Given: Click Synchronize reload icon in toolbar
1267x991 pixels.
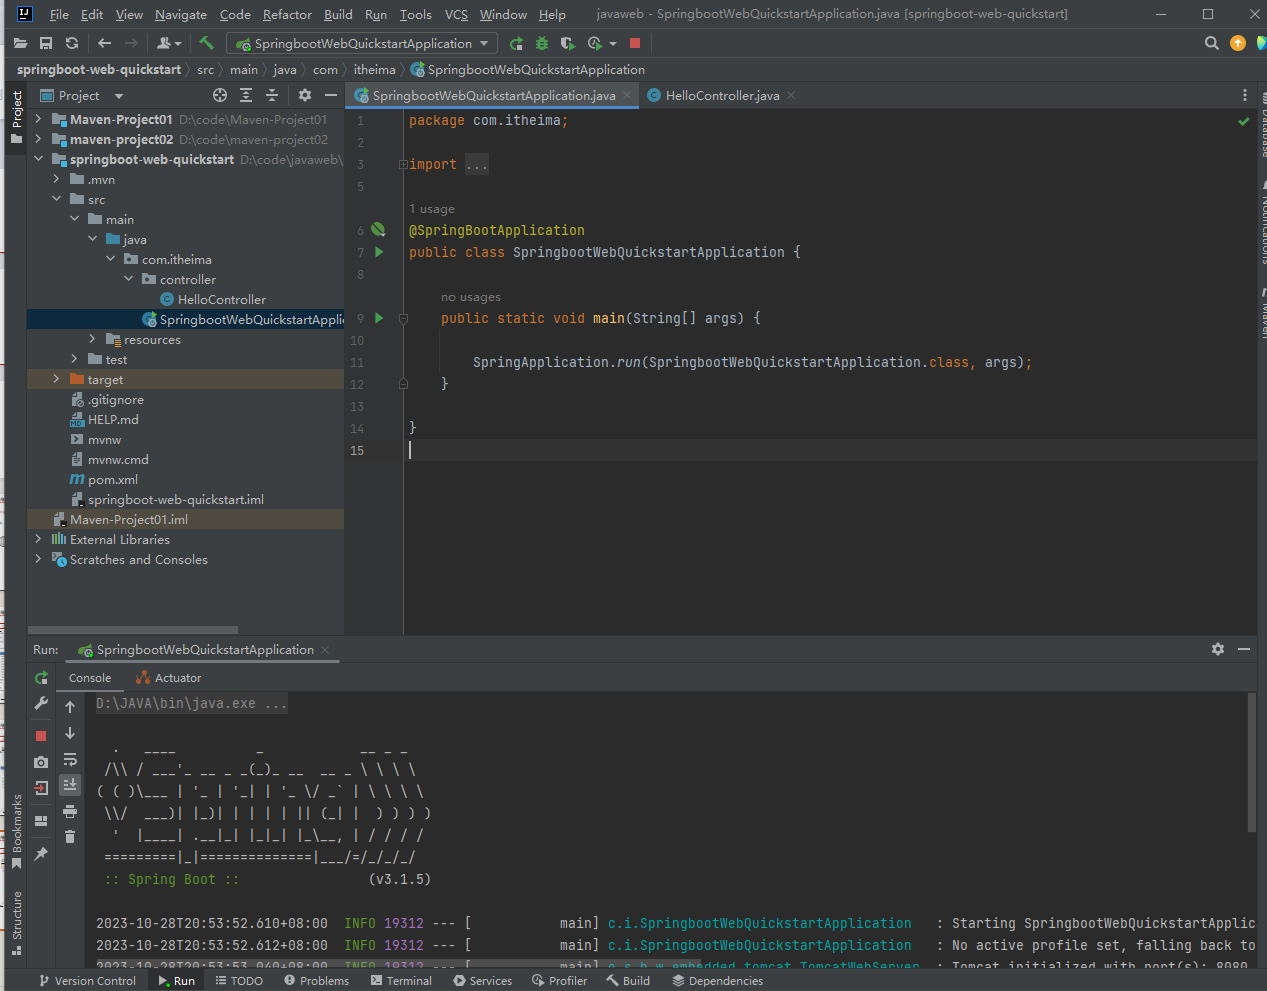Looking at the screenshot, I should 72,43.
